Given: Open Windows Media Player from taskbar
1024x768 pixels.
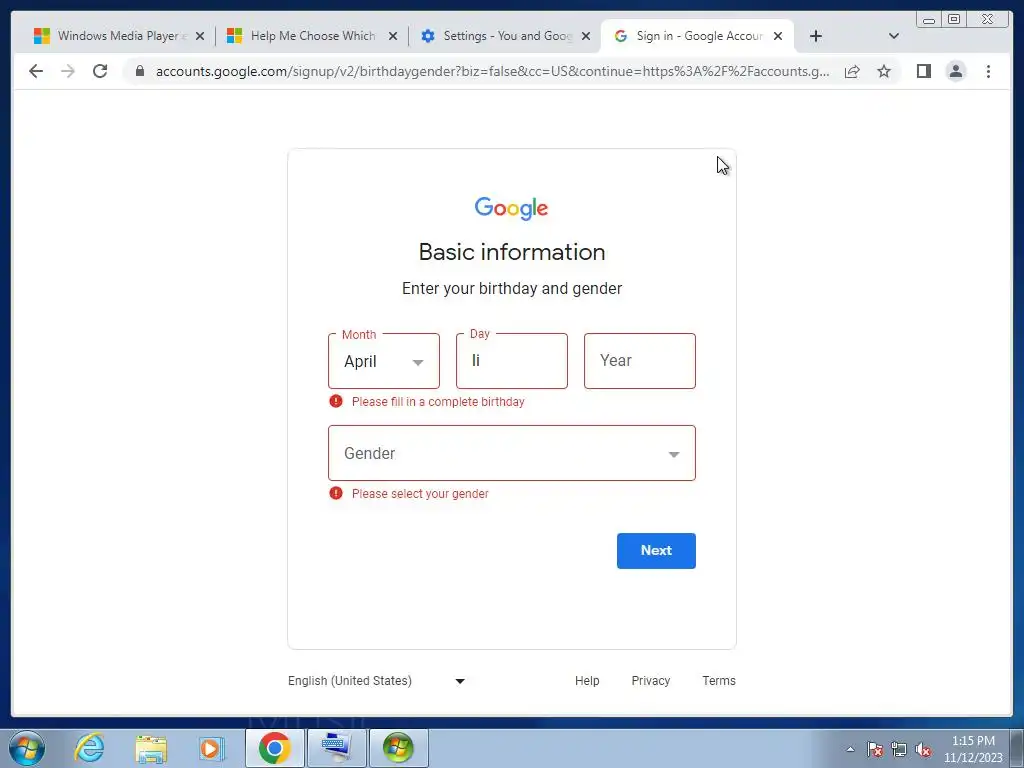Looking at the screenshot, I should pos(211,748).
